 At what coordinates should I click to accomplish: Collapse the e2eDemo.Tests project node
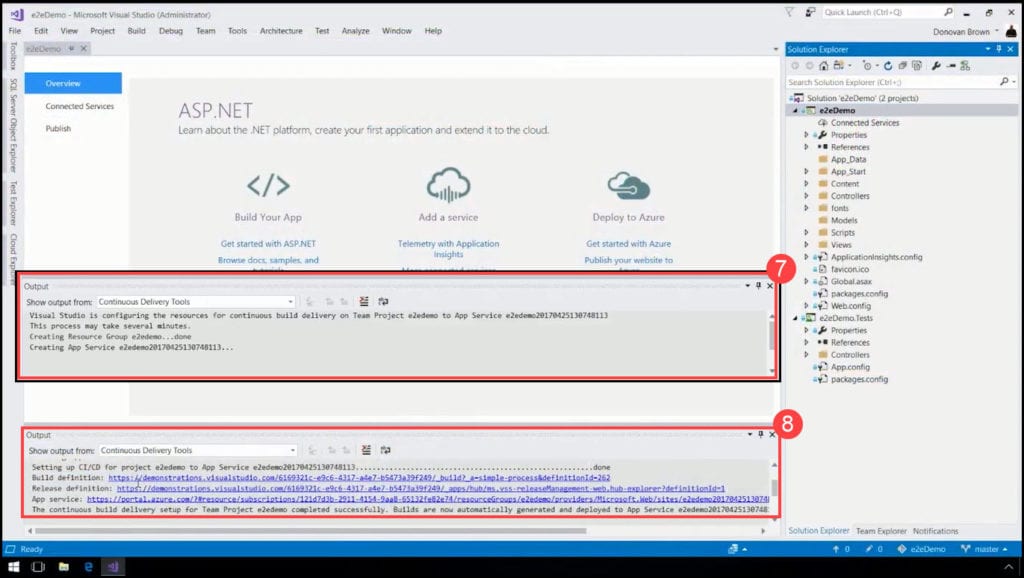(x=795, y=318)
